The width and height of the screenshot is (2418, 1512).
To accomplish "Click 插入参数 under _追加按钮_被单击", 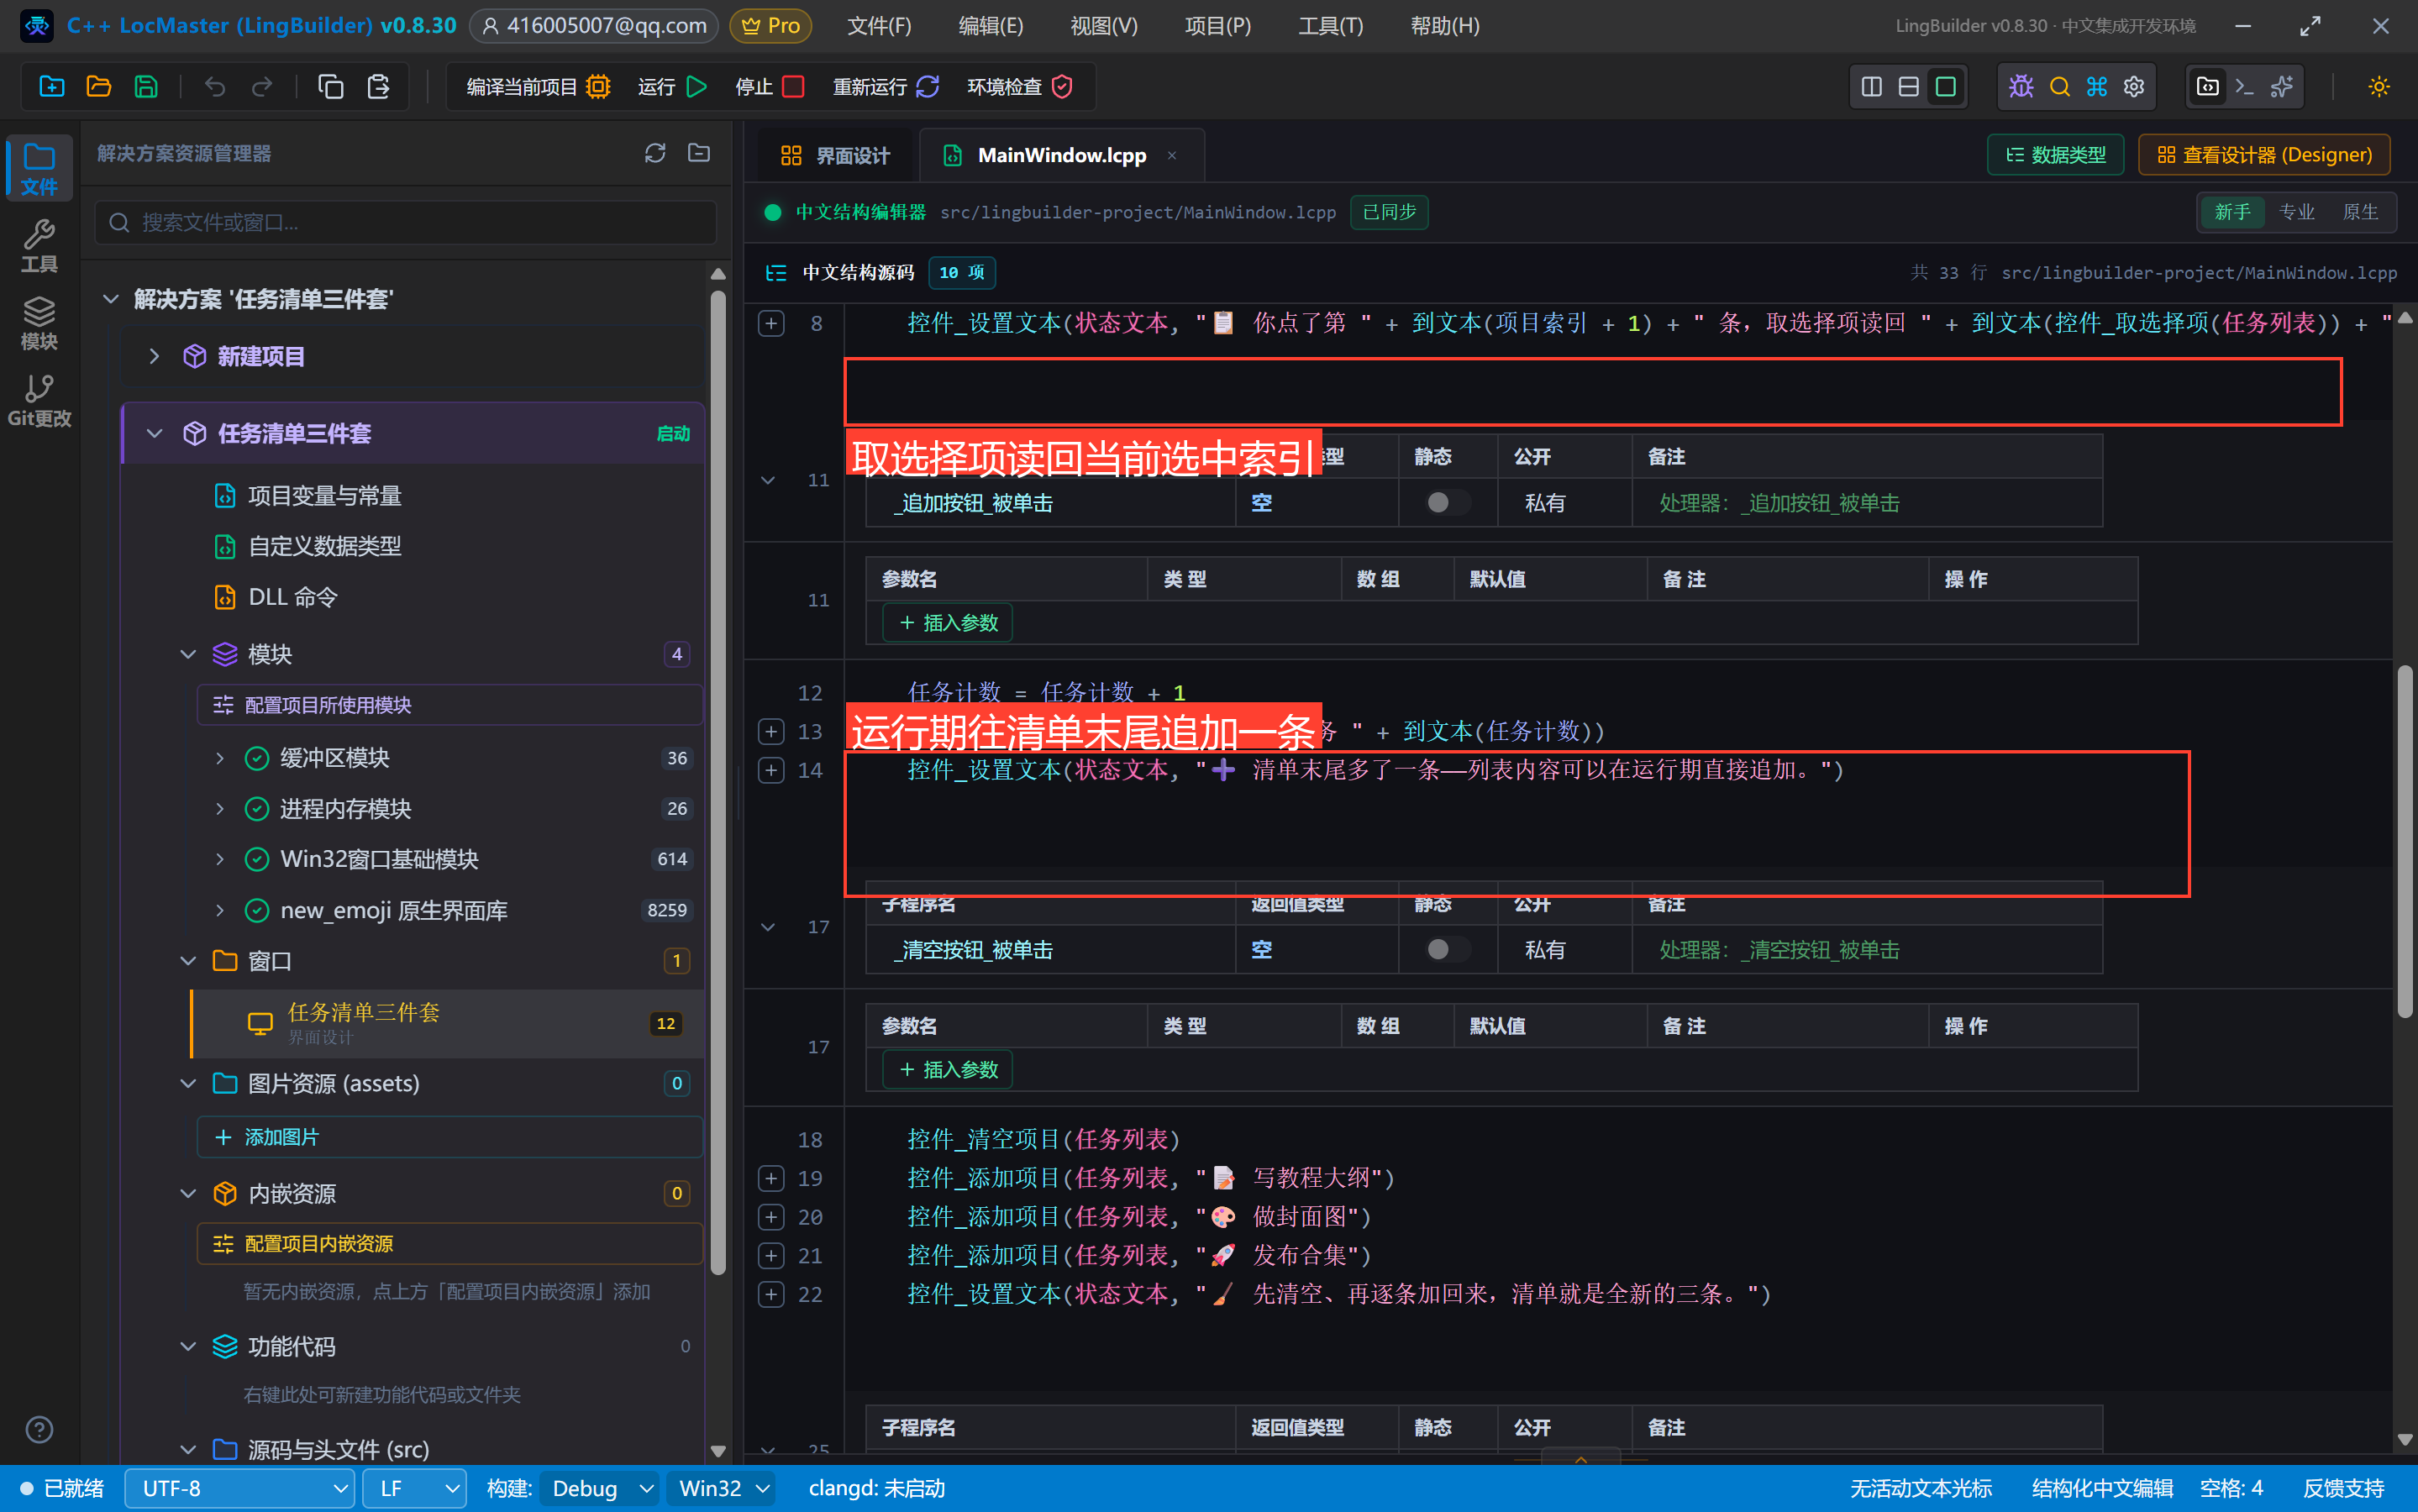I will click(x=948, y=622).
